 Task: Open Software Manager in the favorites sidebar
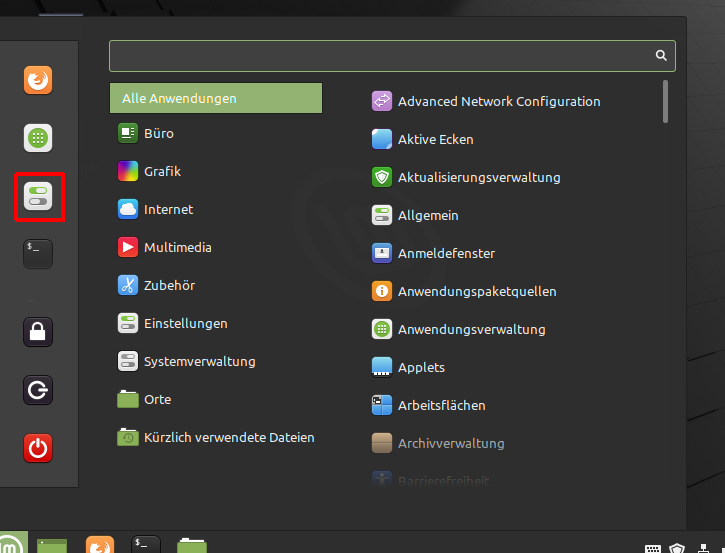click(x=38, y=138)
